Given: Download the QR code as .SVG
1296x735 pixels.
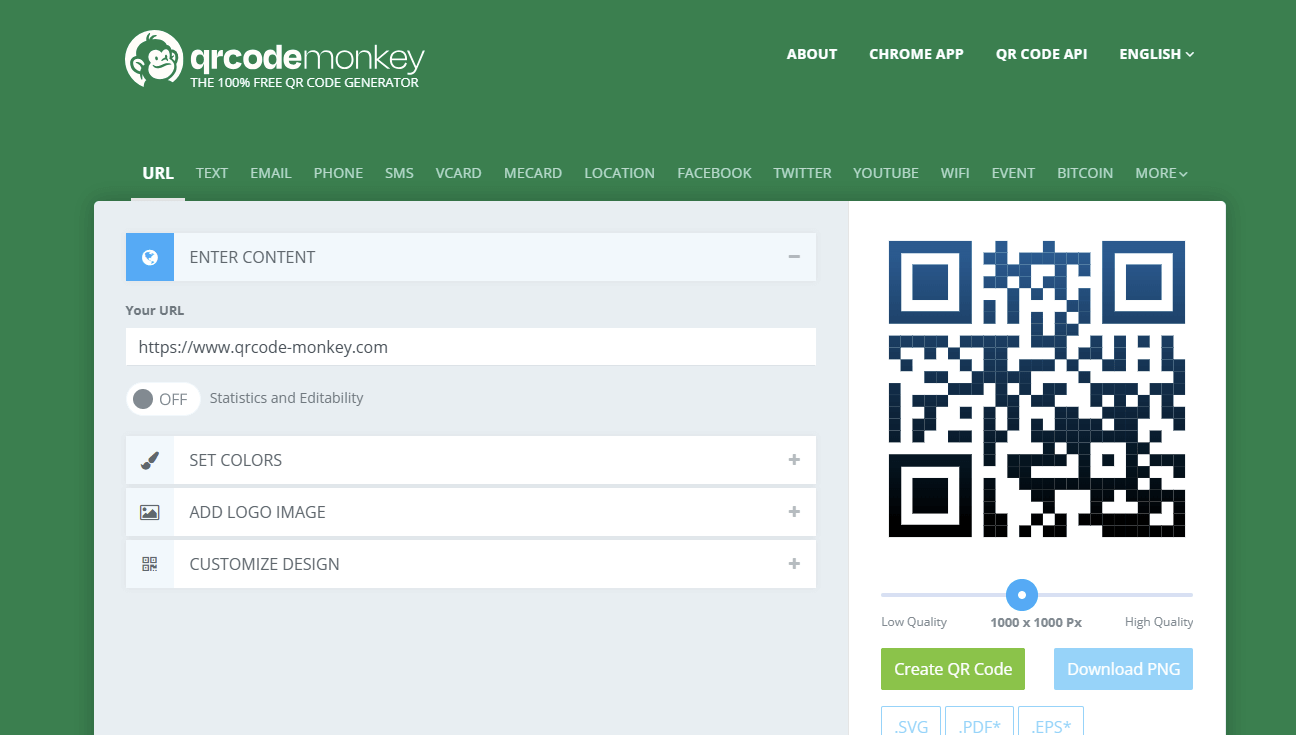Looking at the screenshot, I should 911,721.
